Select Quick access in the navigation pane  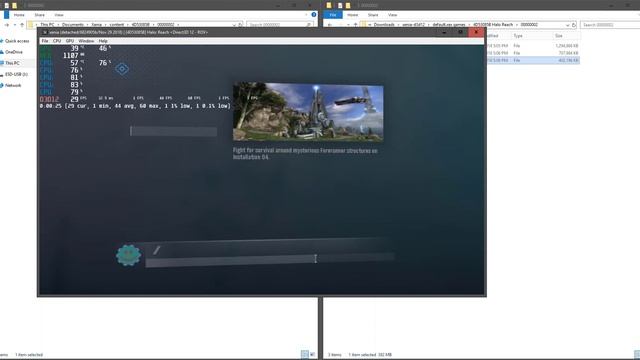coord(17,41)
